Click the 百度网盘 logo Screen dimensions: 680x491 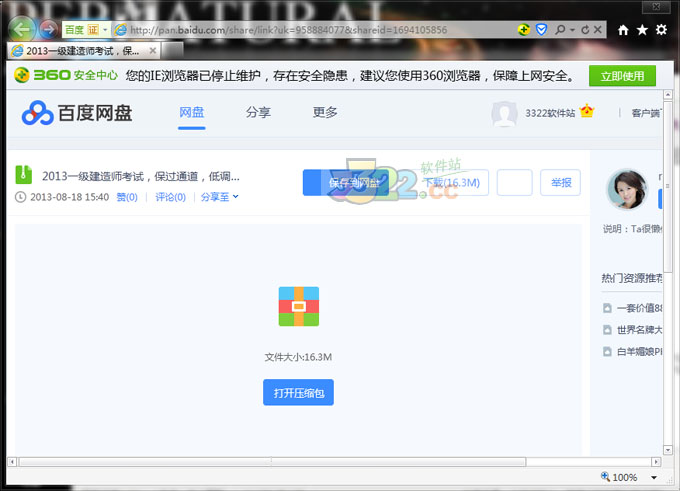pyautogui.click(x=77, y=113)
